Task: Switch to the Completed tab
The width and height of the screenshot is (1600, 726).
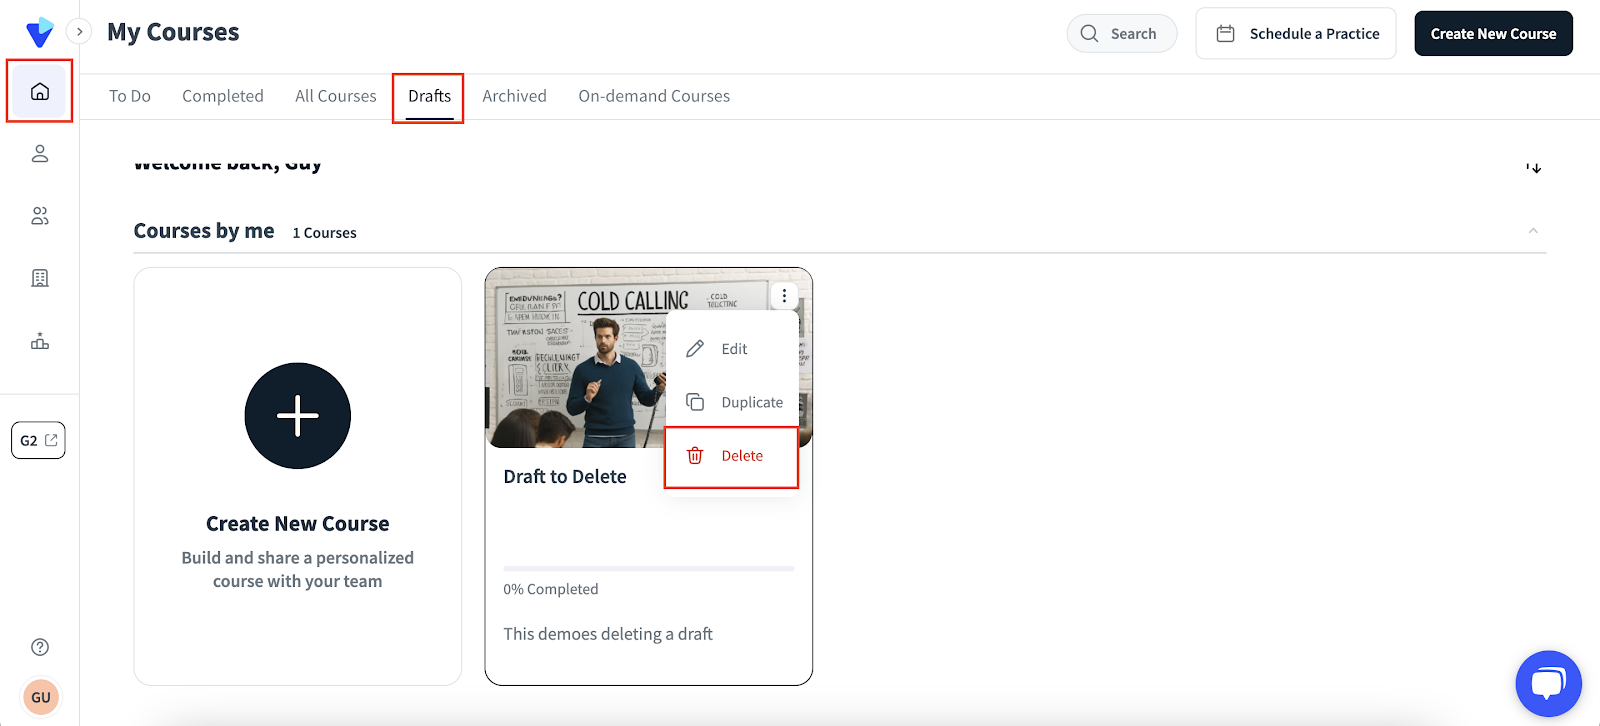Action: 223,96
